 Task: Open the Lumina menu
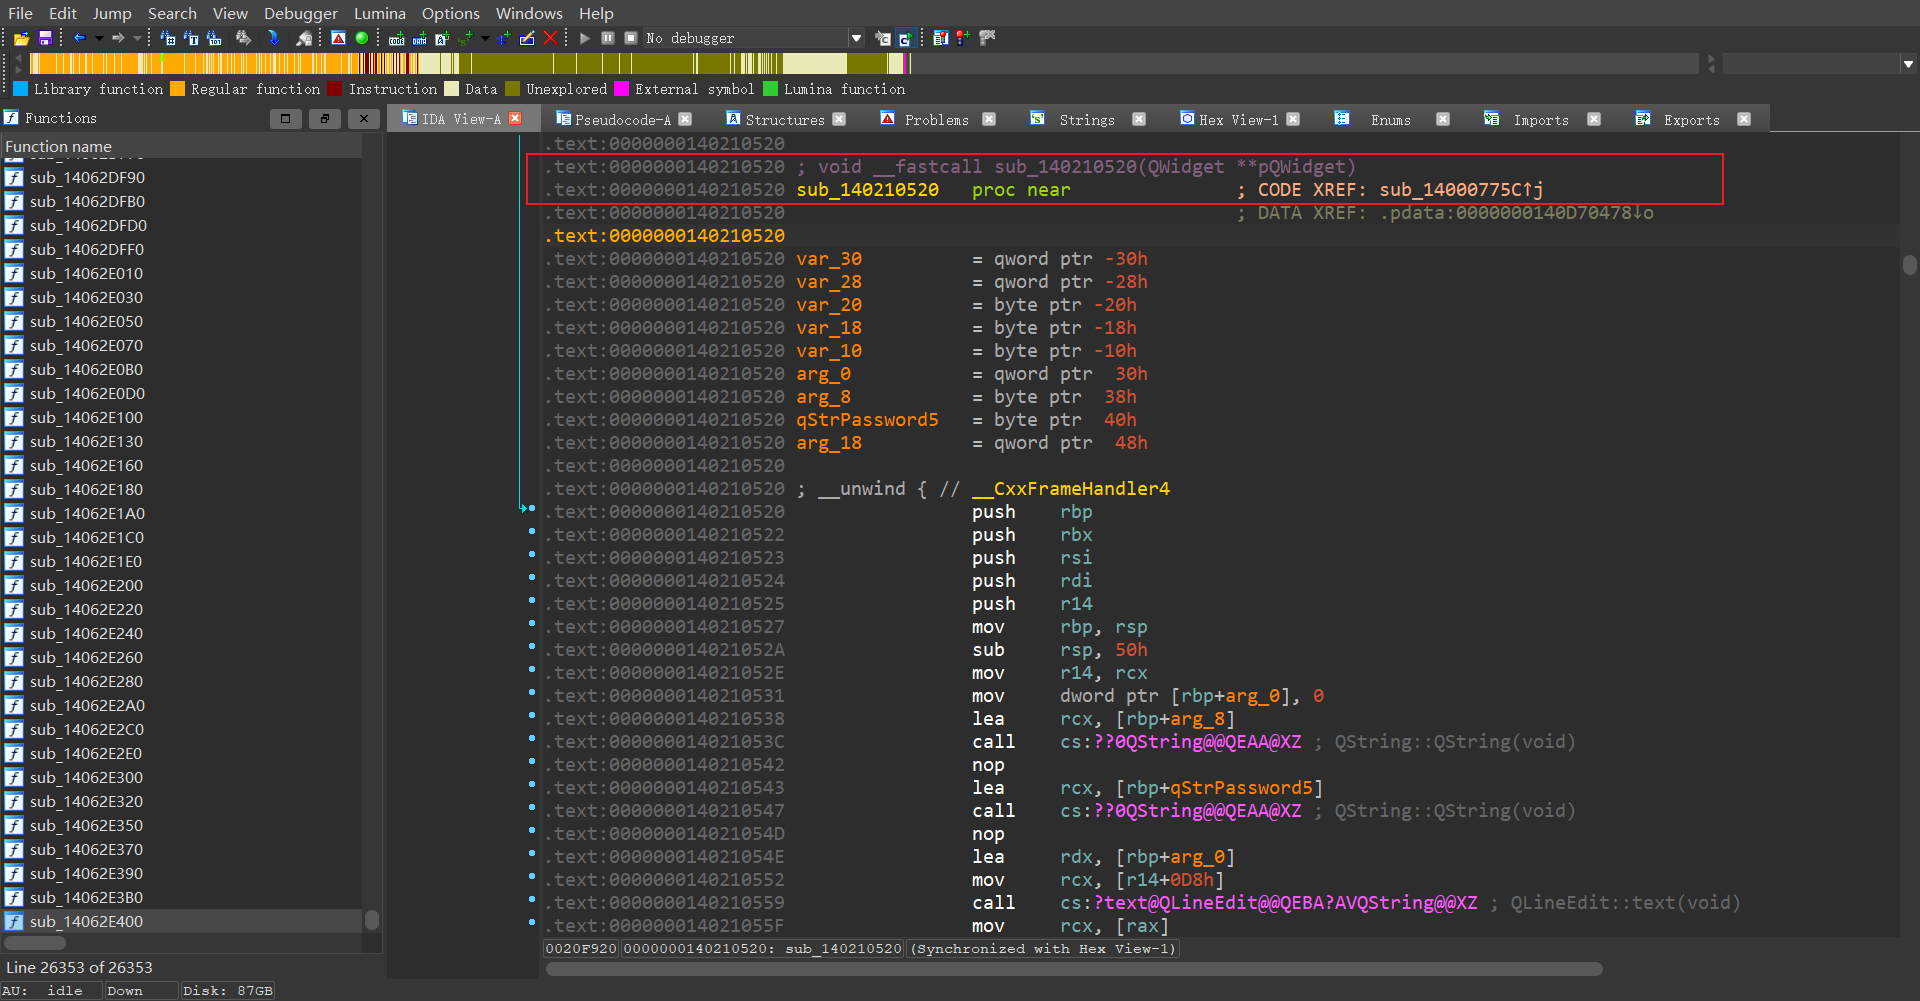[379, 13]
